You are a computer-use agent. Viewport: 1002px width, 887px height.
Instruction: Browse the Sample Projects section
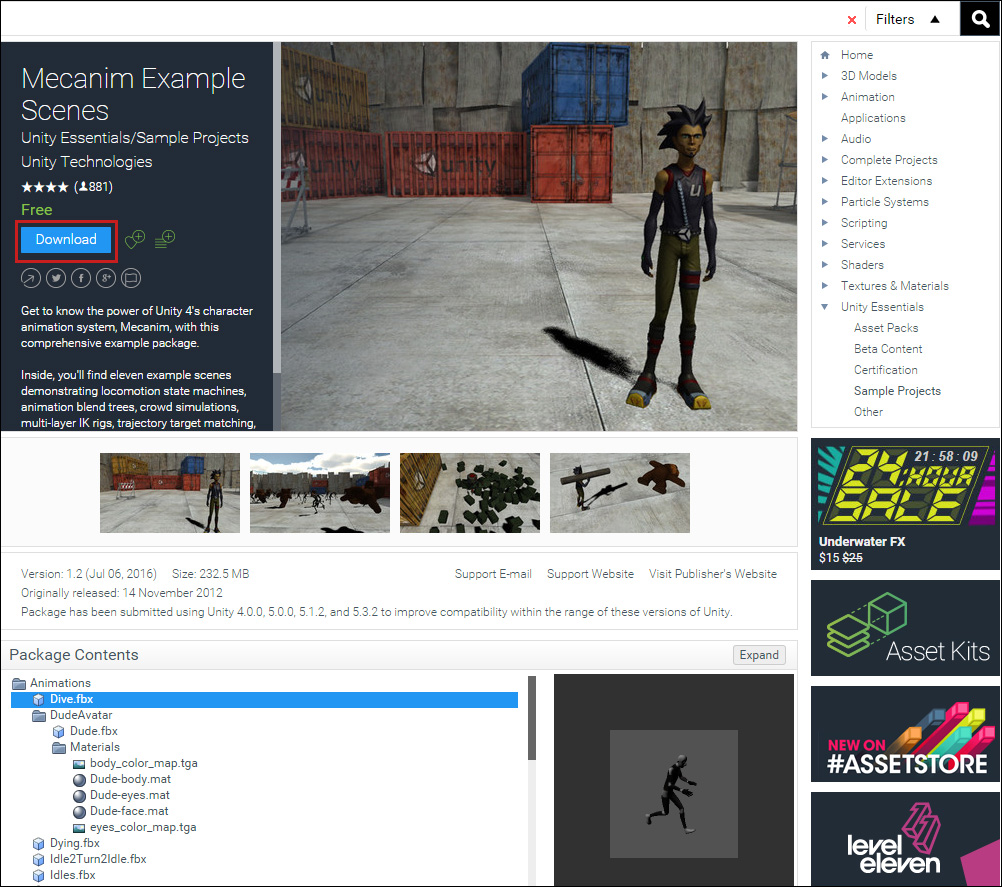tap(897, 390)
